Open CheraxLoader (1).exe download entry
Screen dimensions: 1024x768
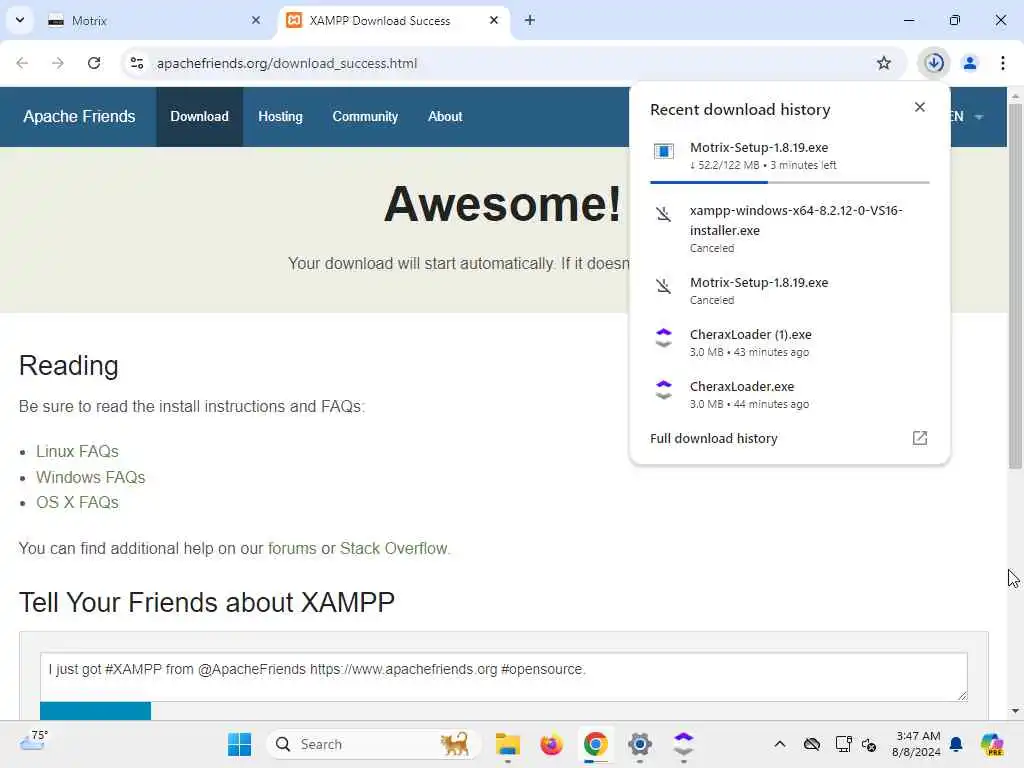pos(790,342)
